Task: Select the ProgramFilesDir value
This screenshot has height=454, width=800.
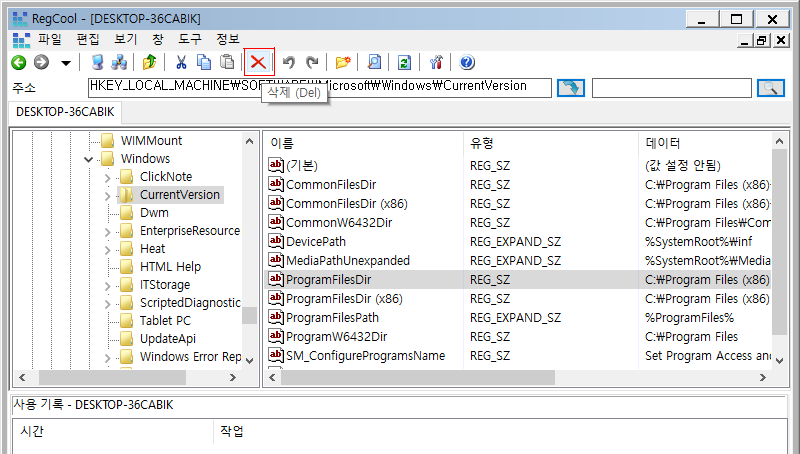Action: pyautogui.click(x=518, y=280)
